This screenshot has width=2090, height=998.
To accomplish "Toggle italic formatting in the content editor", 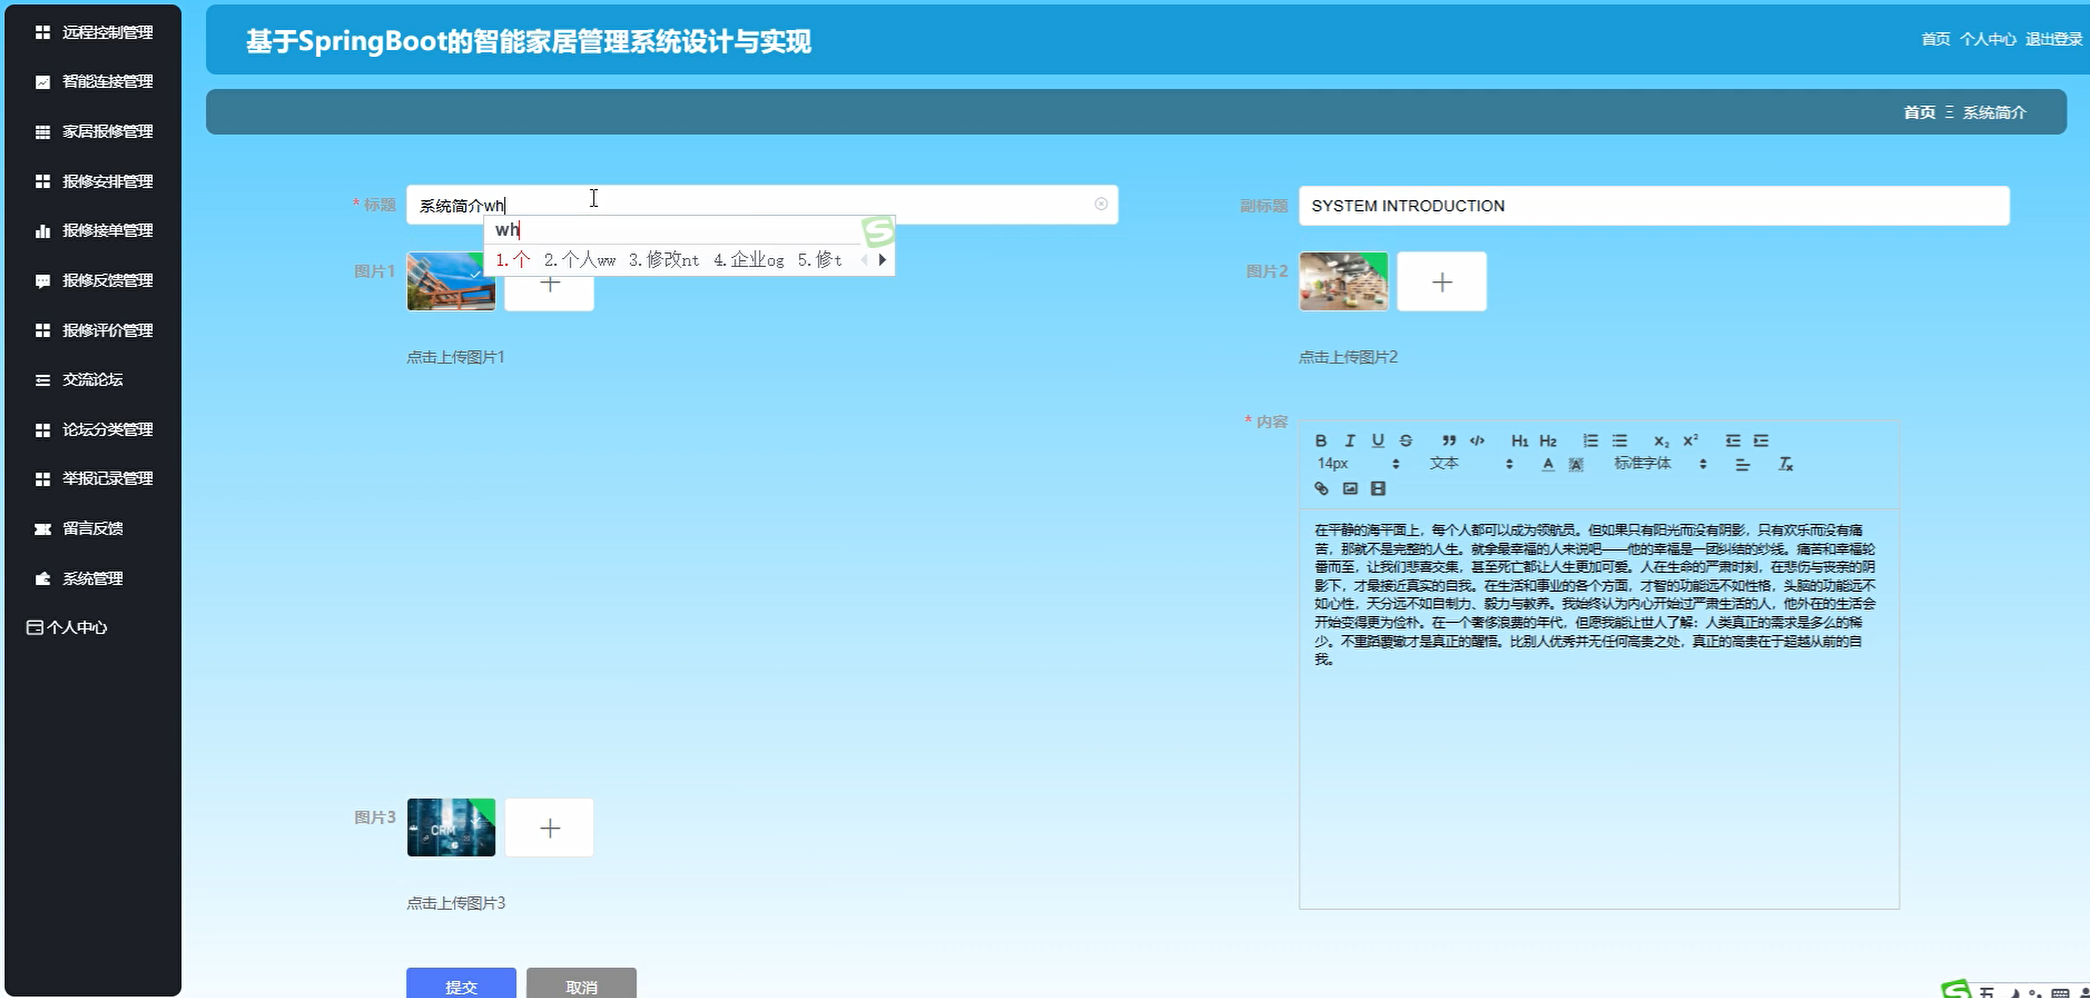I will click(1349, 441).
